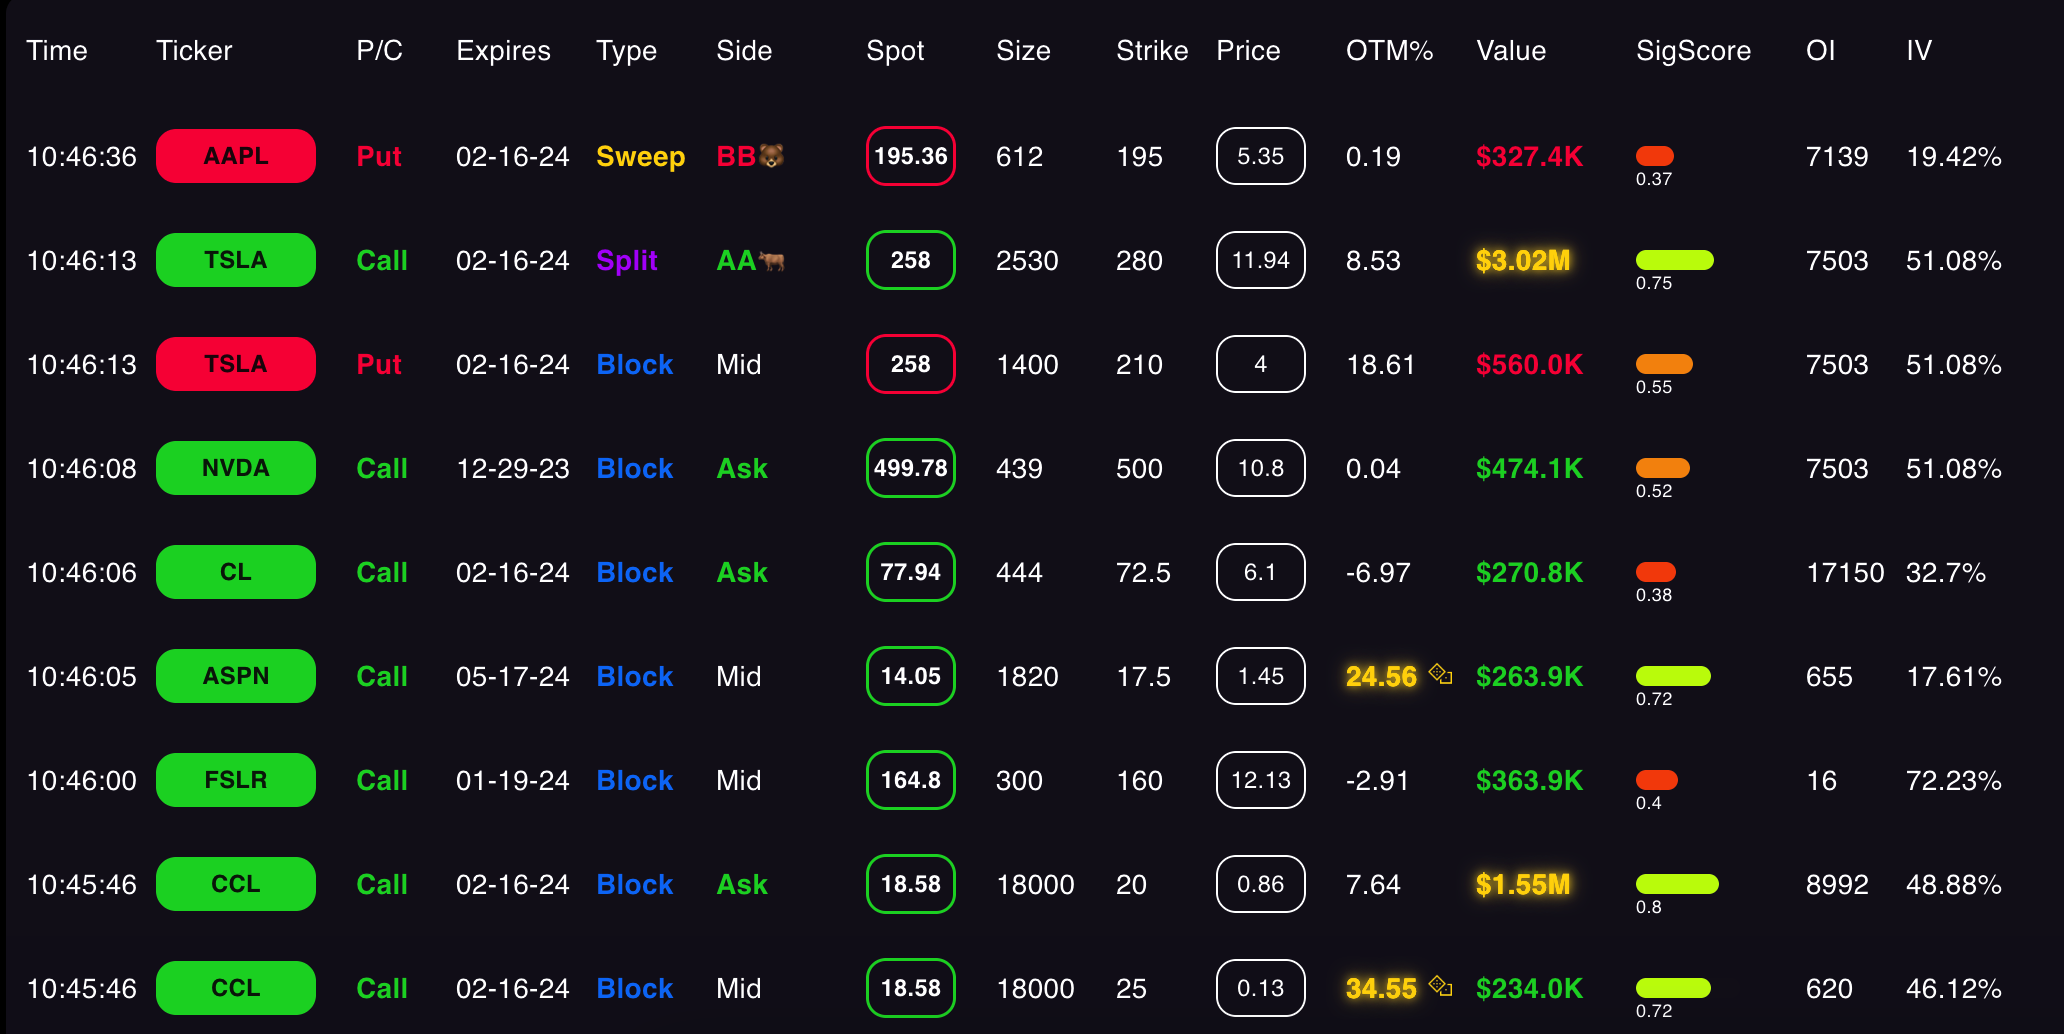Click the Sweep type label on AAPL row
This screenshot has width=2064, height=1034.
pyautogui.click(x=640, y=156)
